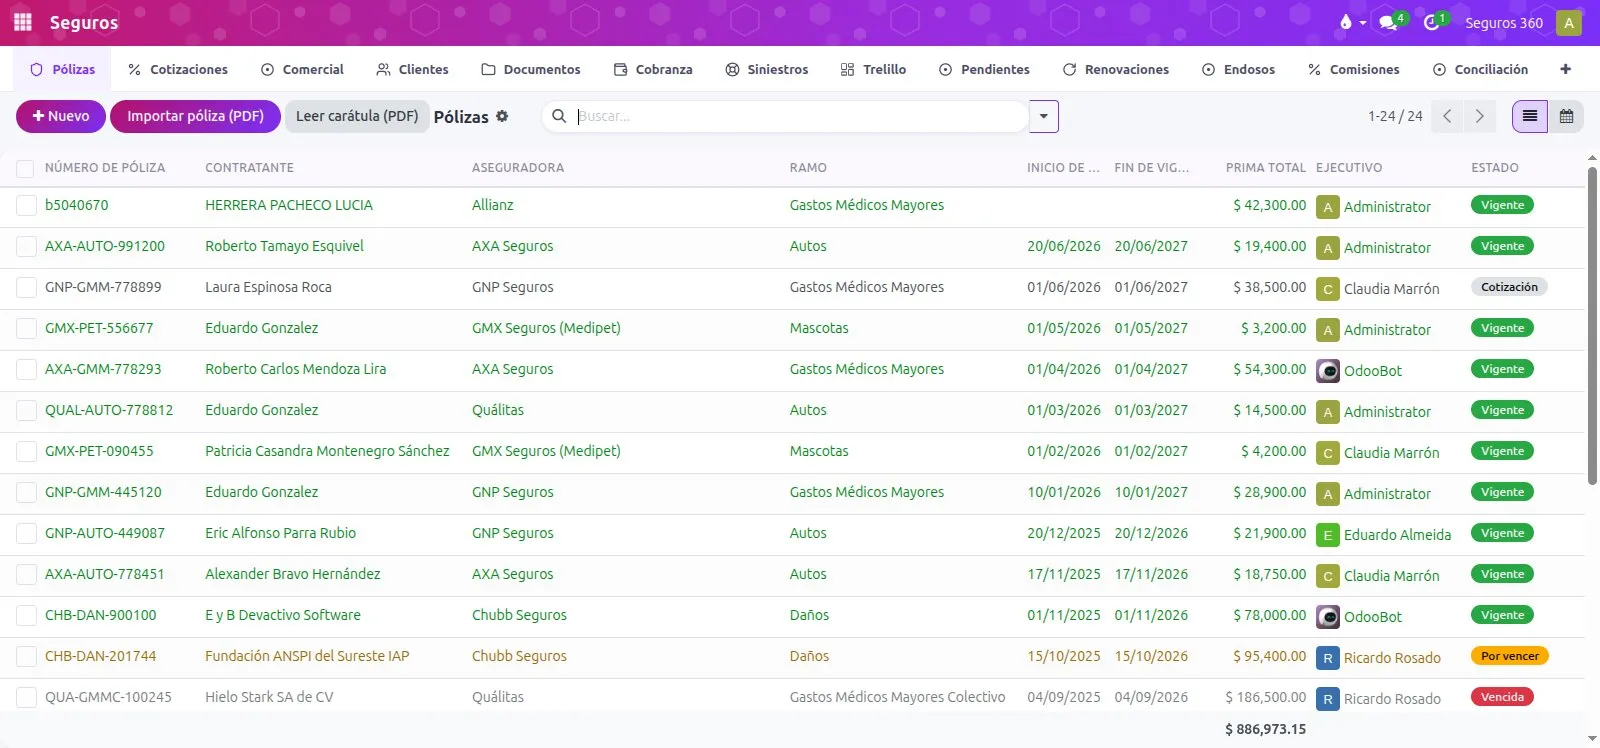Toggle the select-all header checkbox

pos(25,169)
